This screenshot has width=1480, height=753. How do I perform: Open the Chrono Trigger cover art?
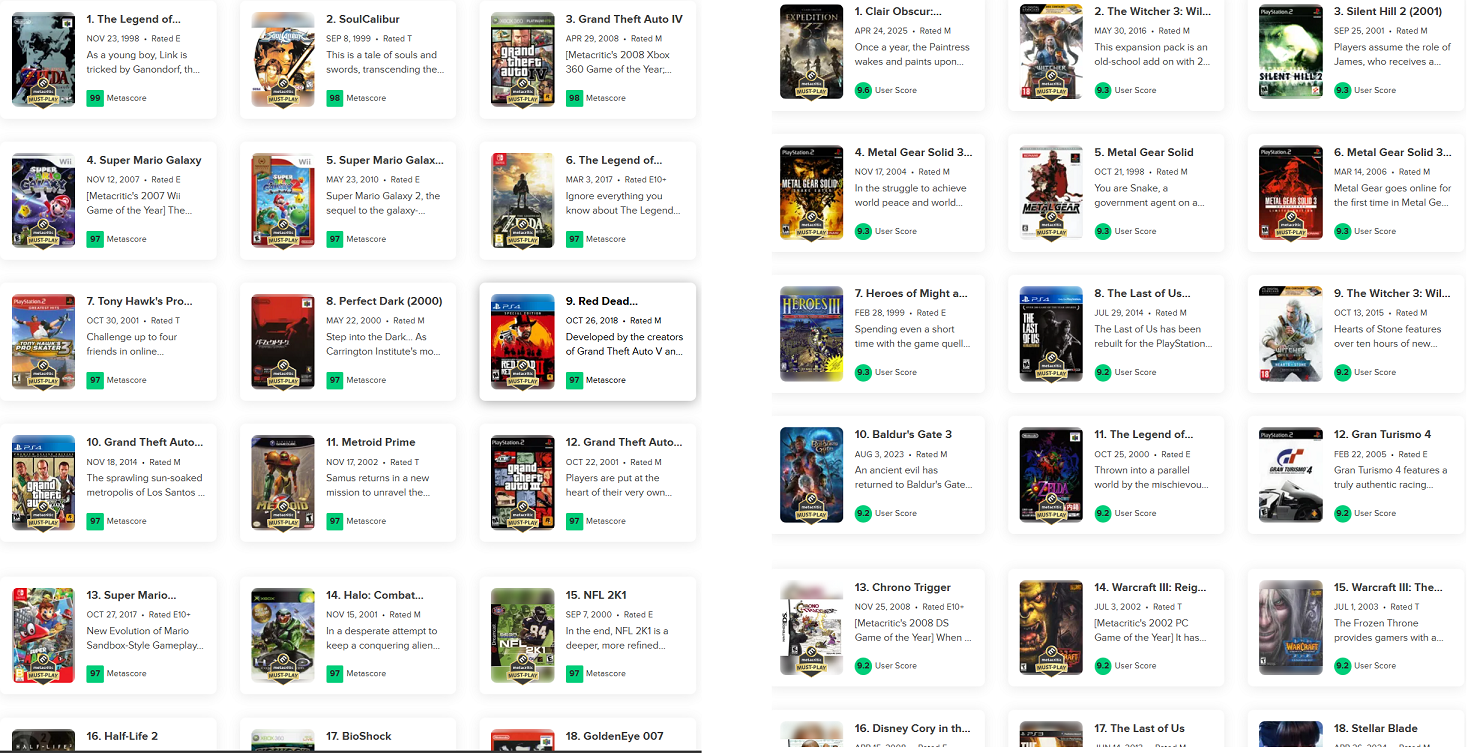point(812,627)
